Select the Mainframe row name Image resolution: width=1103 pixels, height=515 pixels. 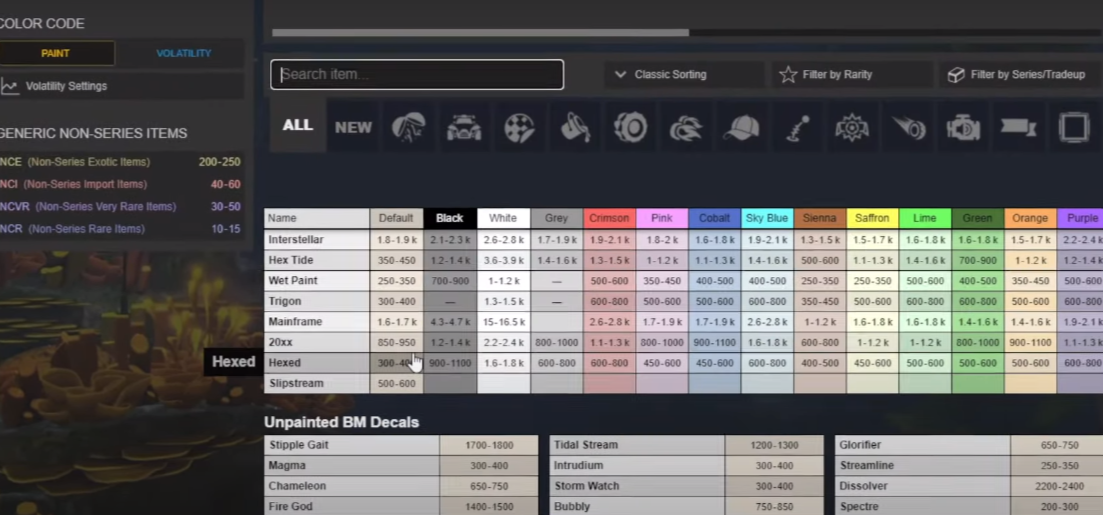[317, 322]
